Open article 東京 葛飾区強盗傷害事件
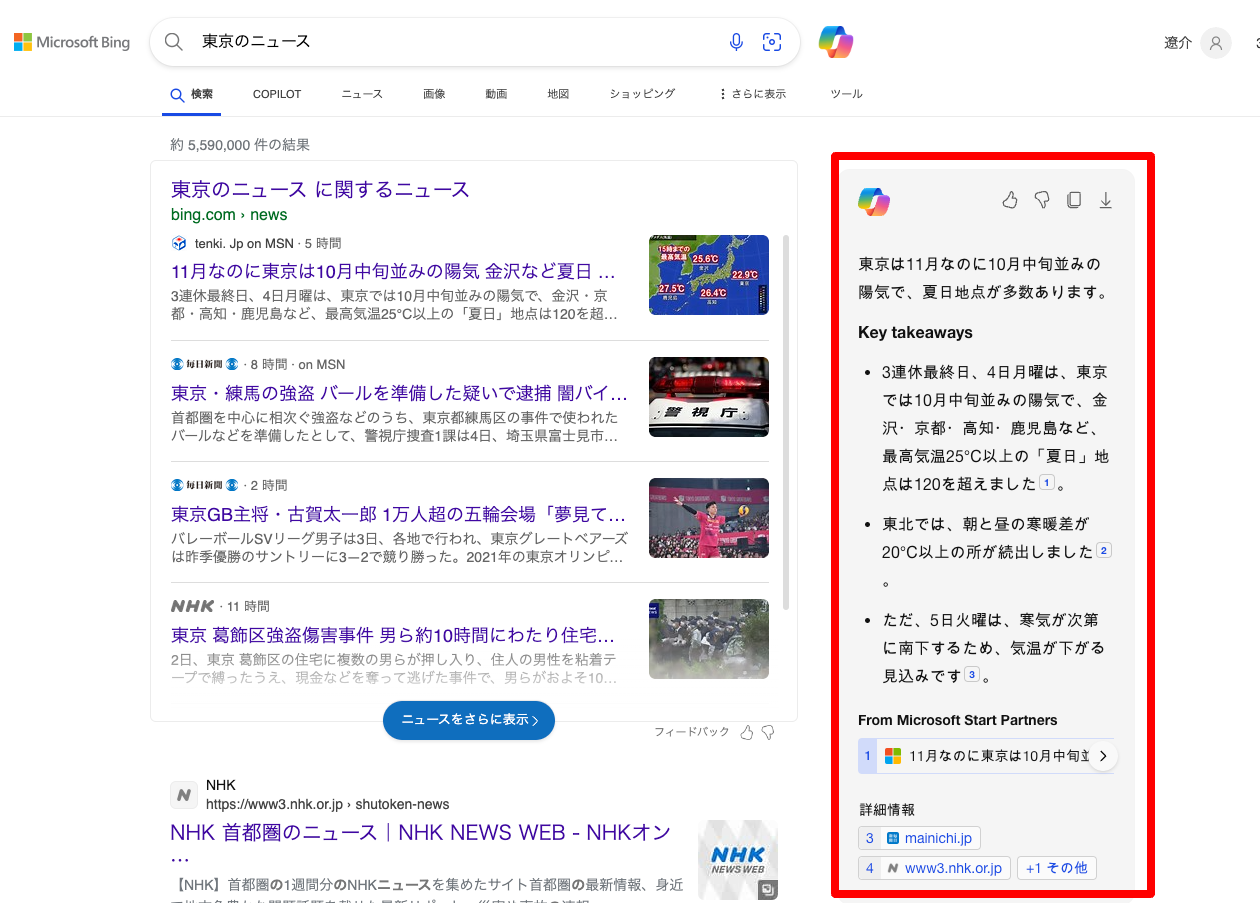Image resolution: width=1260 pixels, height=903 pixels. click(x=393, y=636)
